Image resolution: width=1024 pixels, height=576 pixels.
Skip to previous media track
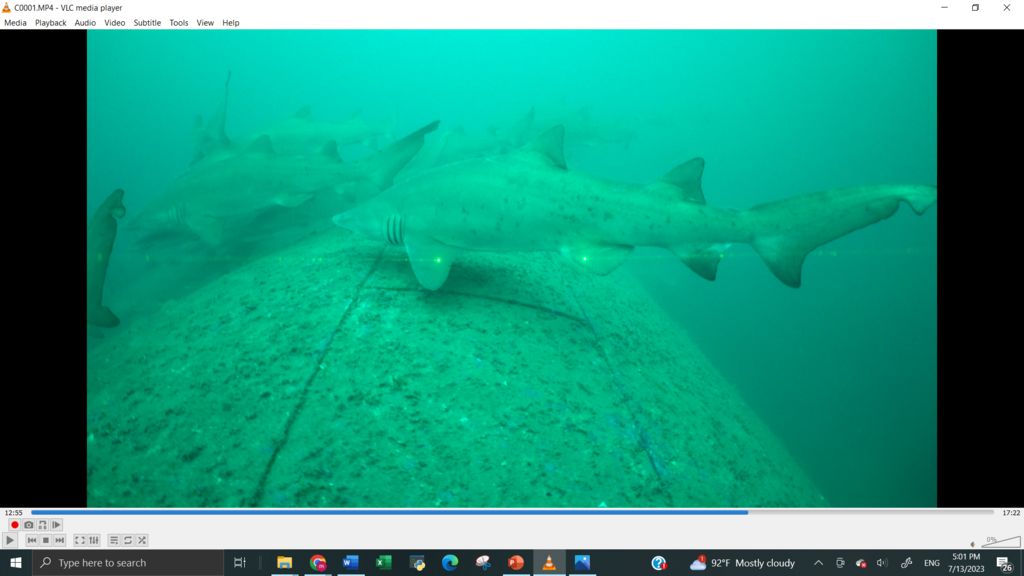(x=32, y=540)
